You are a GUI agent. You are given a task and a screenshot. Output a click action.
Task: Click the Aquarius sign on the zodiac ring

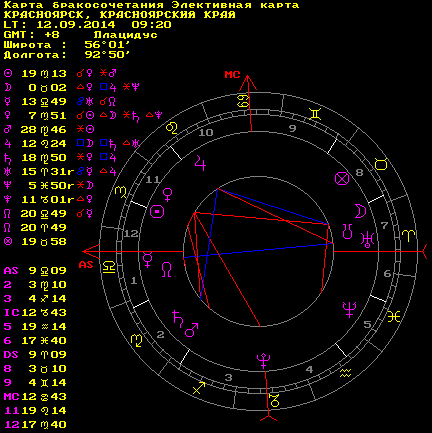(346, 373)
